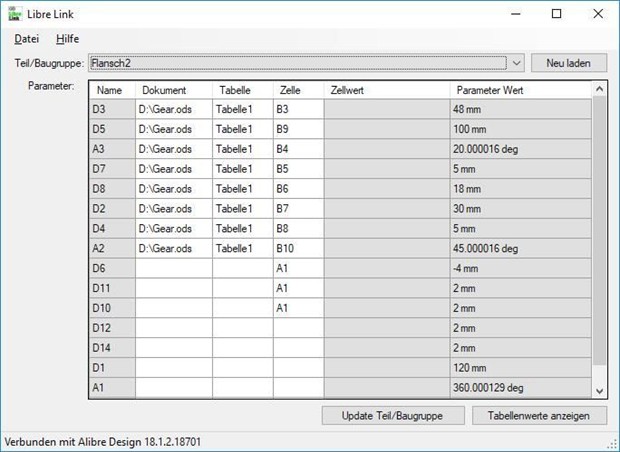Minimize the Libre Link window
The width and height of the screenshot is (620, 452).
pos(516,14)
